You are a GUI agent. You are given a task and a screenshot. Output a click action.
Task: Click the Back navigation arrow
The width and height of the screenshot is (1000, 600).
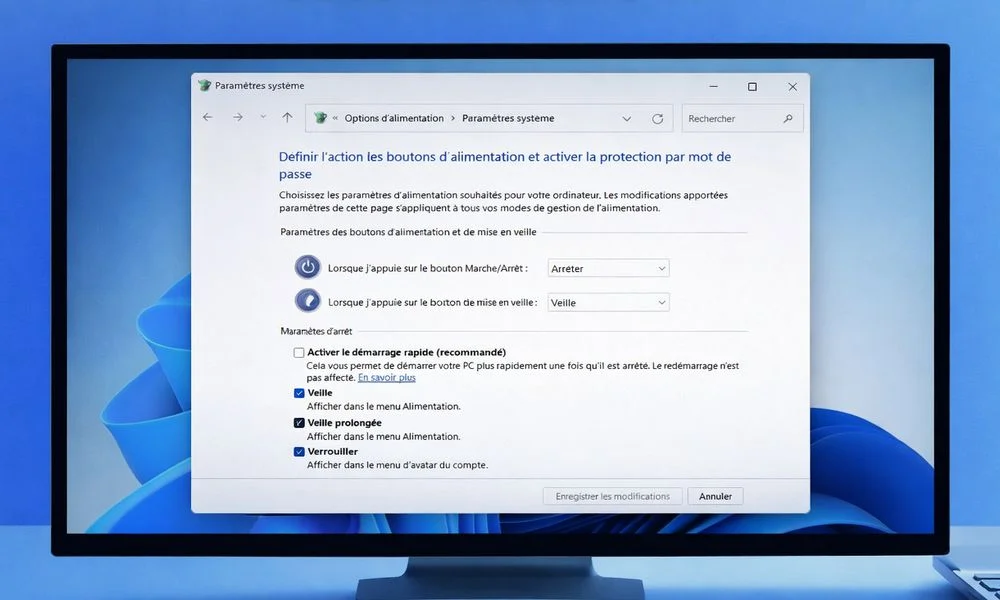click(x=208, y=118)
